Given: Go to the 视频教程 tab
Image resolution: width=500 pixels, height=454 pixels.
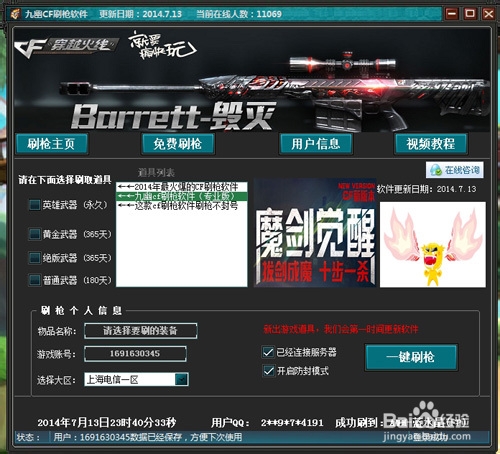Looking at the screenshot, I should 430,144.
